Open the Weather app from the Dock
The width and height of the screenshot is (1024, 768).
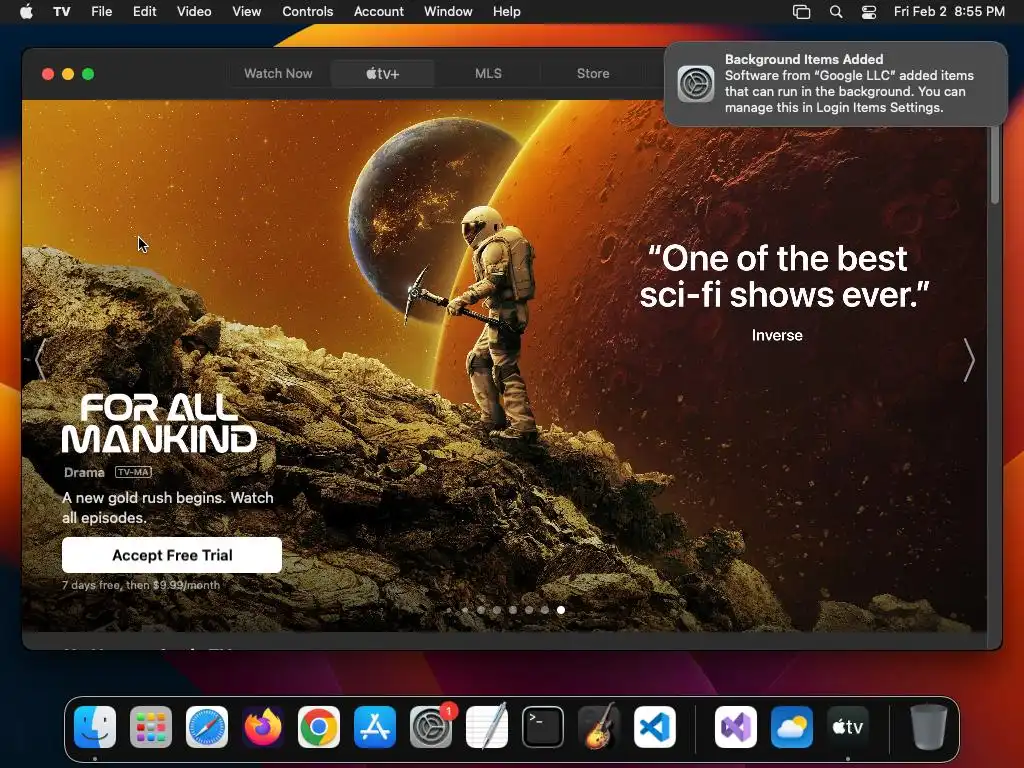[792, 727]
